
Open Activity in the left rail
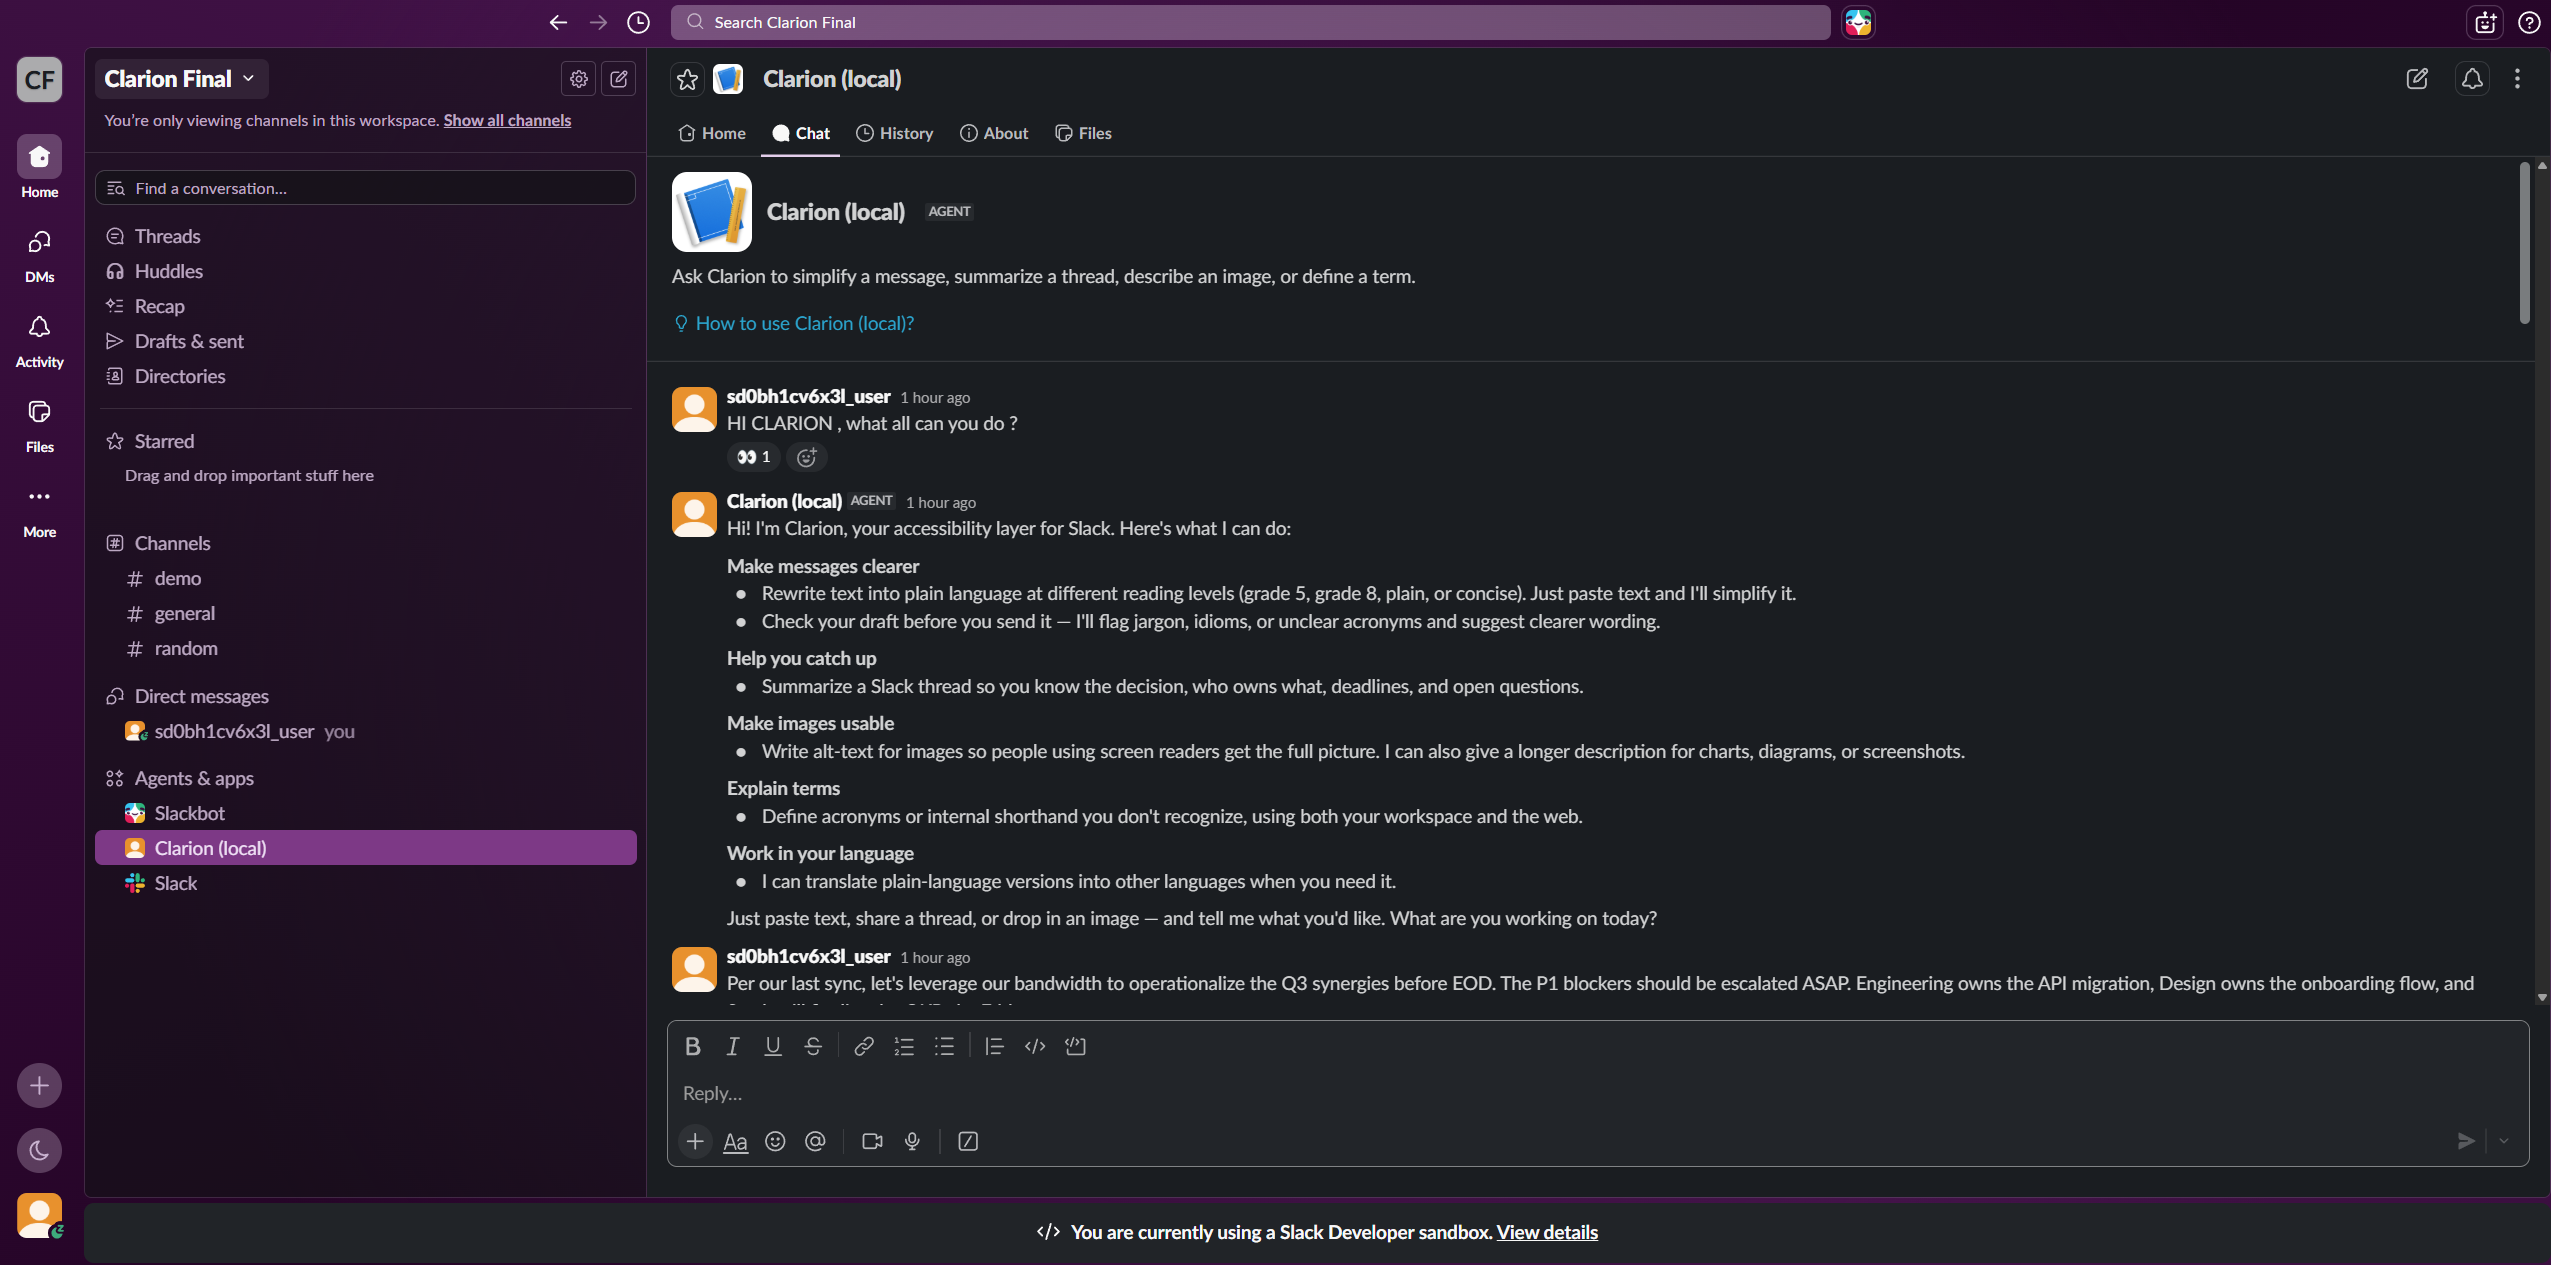(39, 340)
